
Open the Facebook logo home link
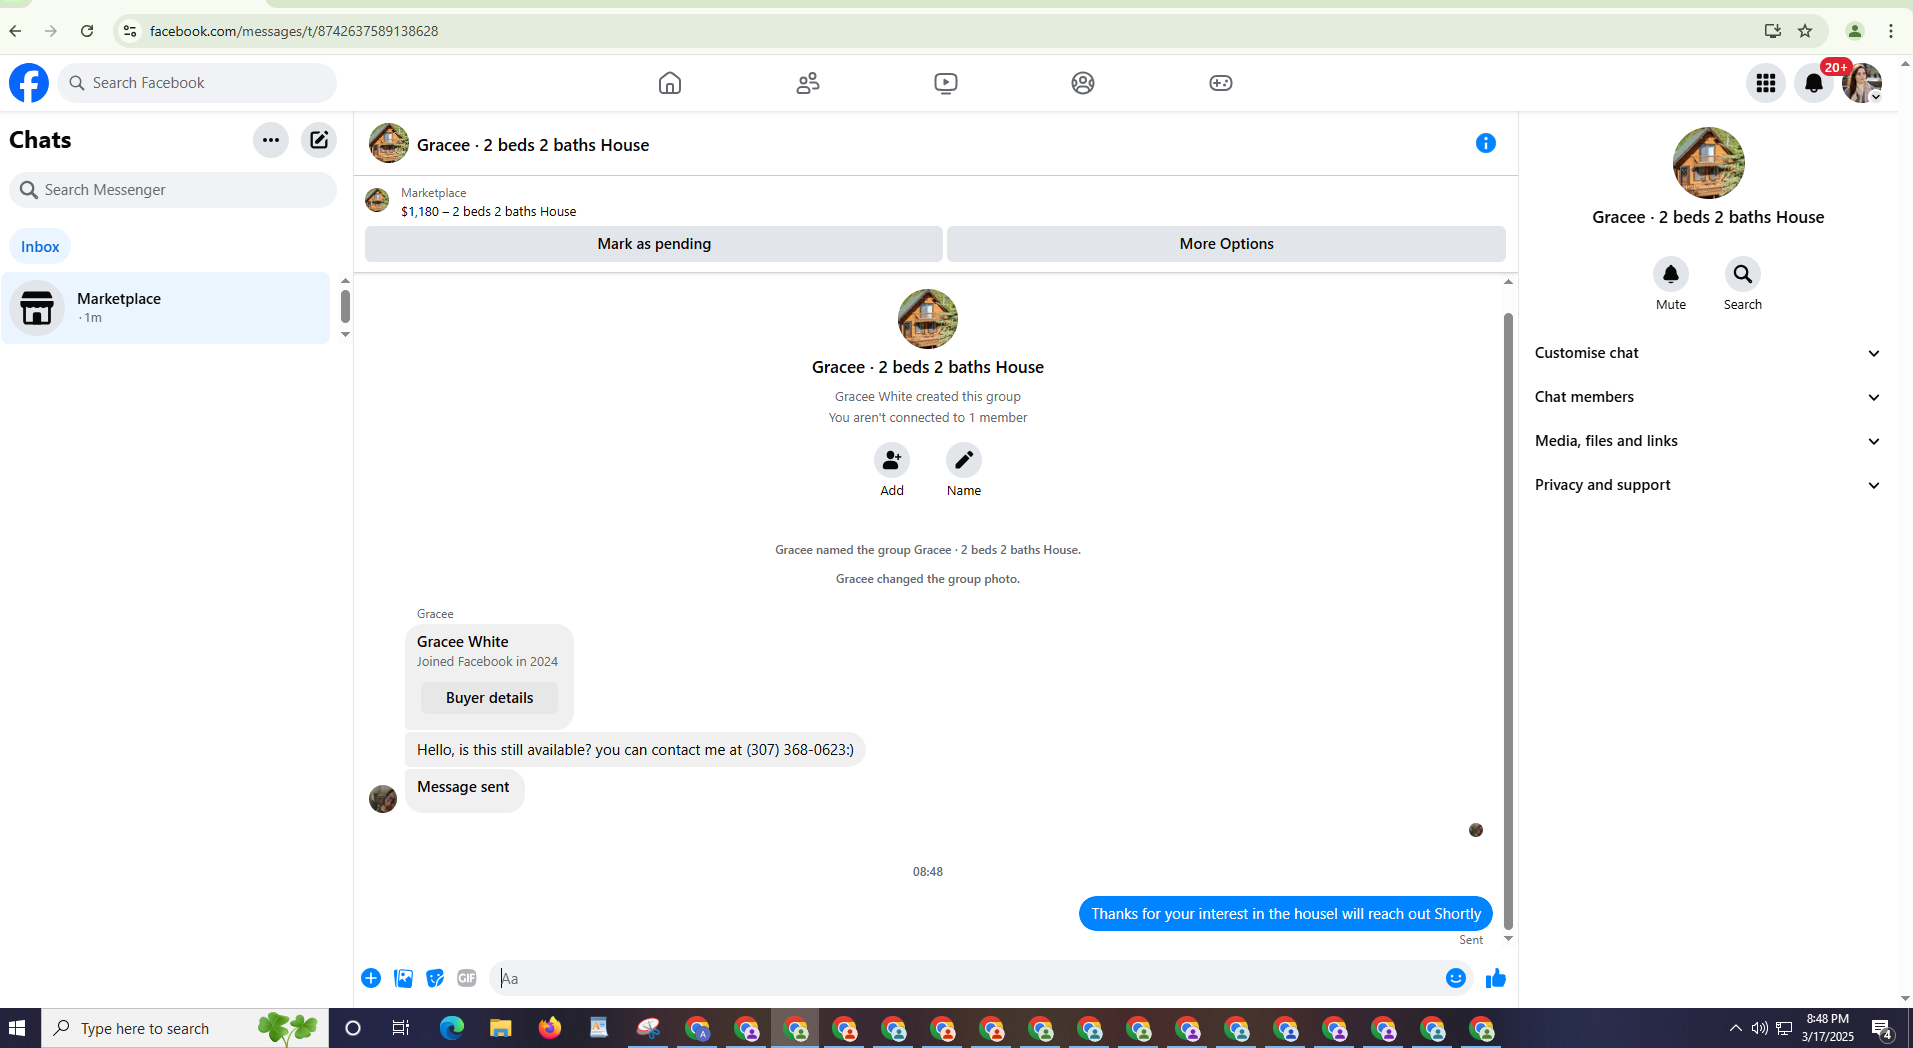29,83
